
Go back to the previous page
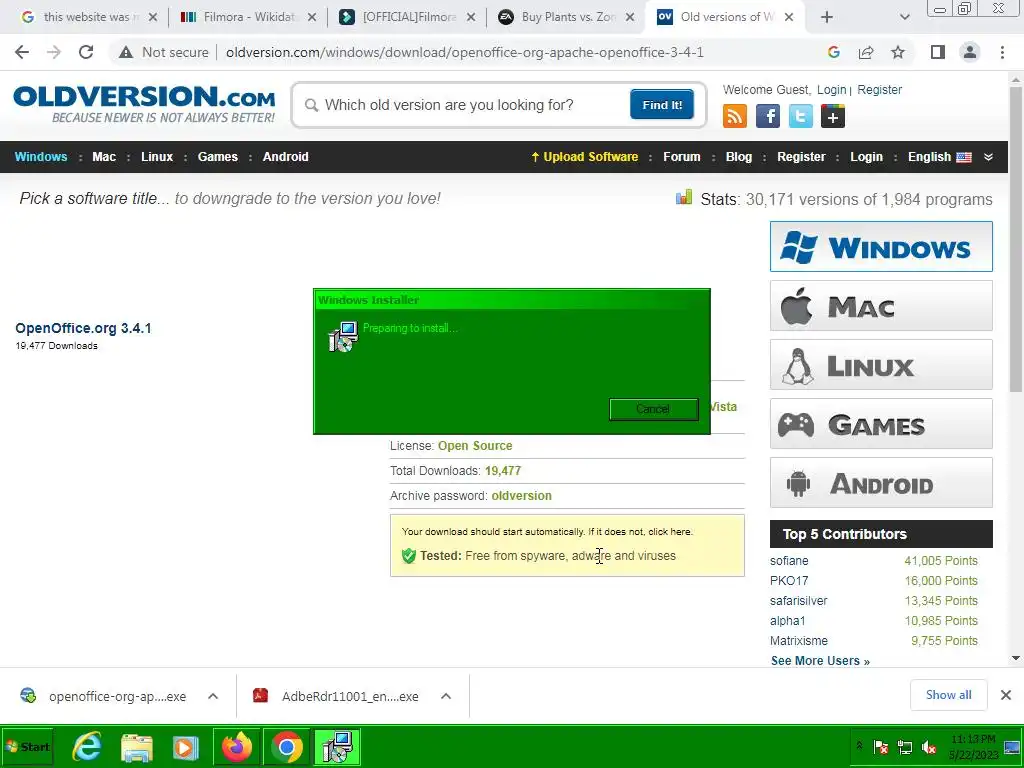coord(22,52)
